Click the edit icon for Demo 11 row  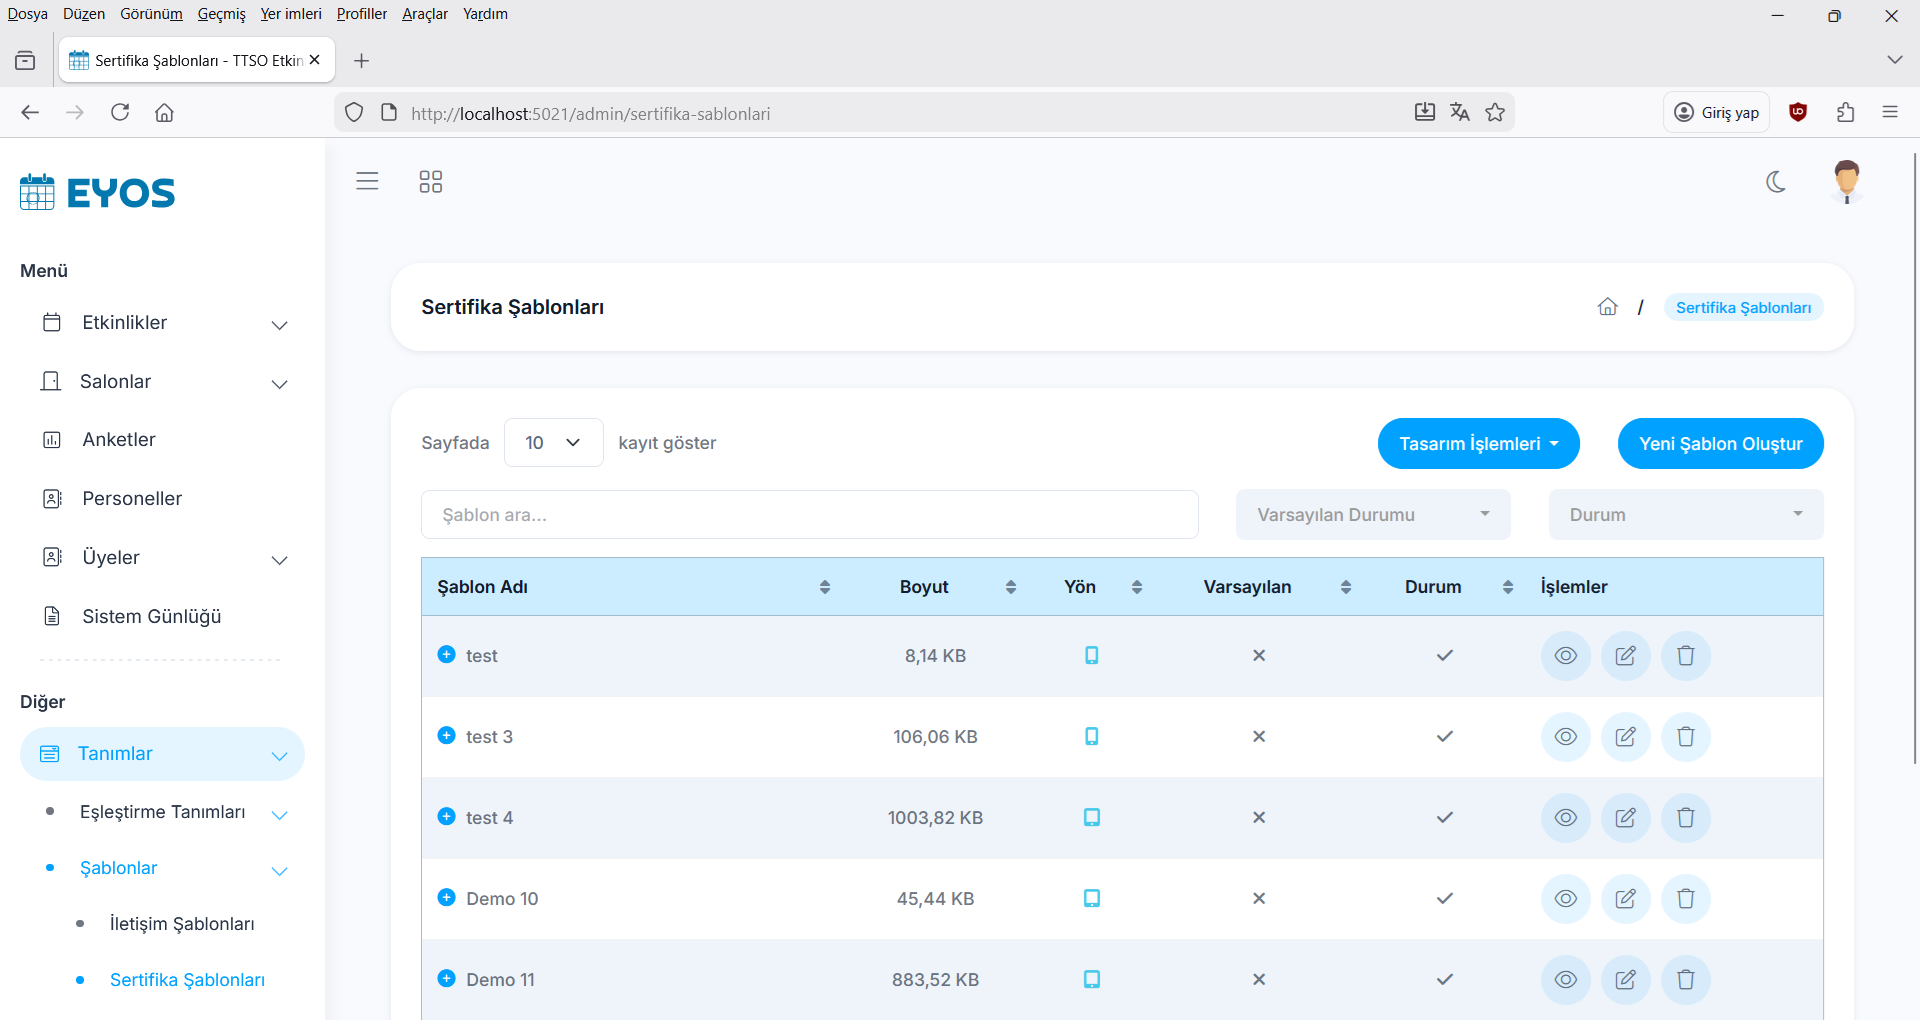point(1625,980)
